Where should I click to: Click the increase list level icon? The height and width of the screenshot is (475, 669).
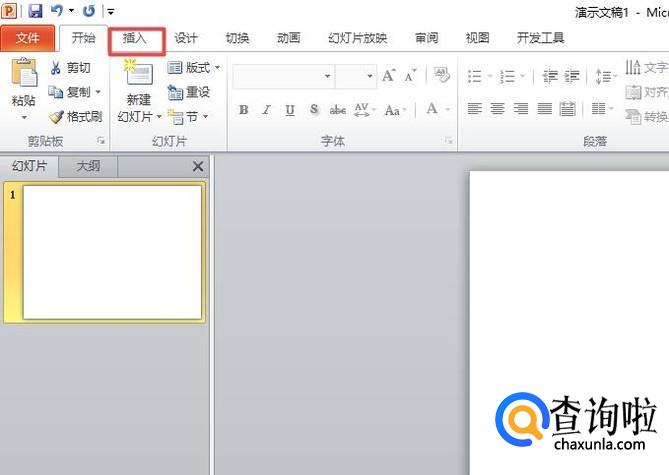coord(572,76)
